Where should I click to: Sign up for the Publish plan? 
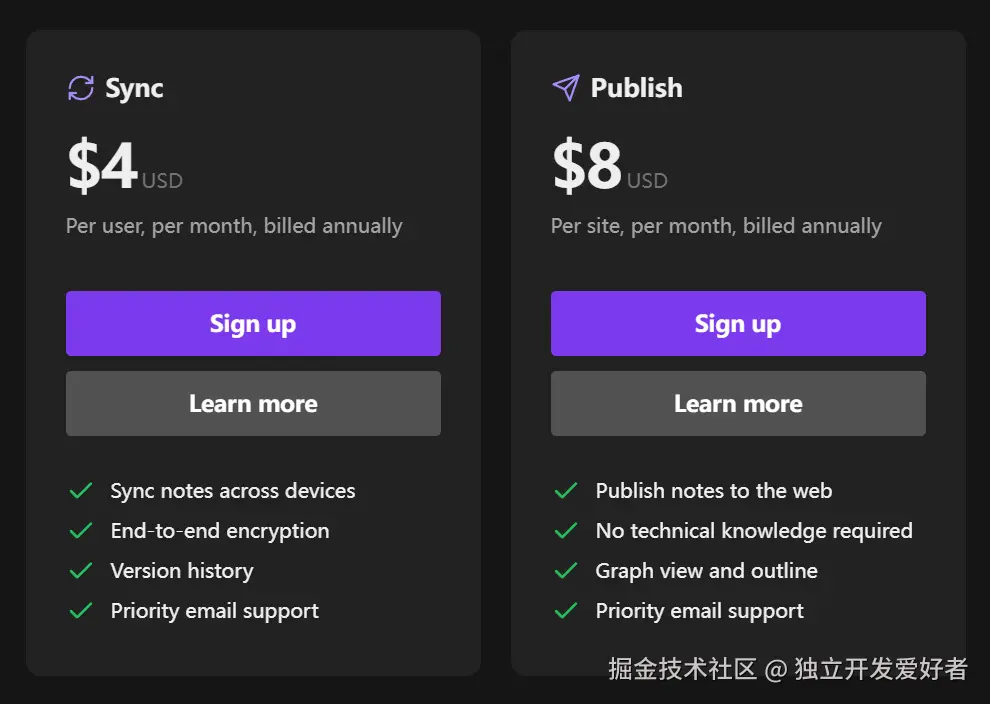tap(738, 323)
